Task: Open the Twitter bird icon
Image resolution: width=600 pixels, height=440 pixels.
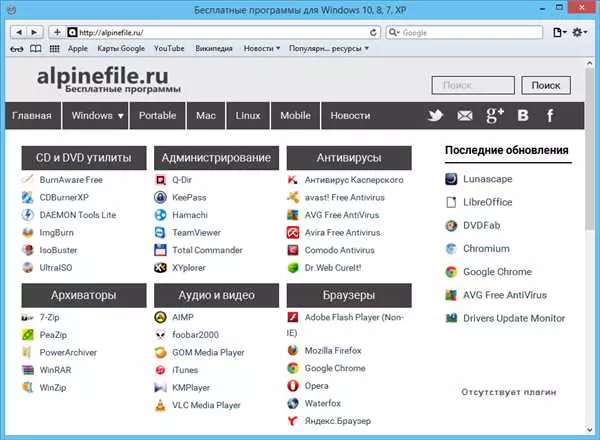Action: coord(435,115)
